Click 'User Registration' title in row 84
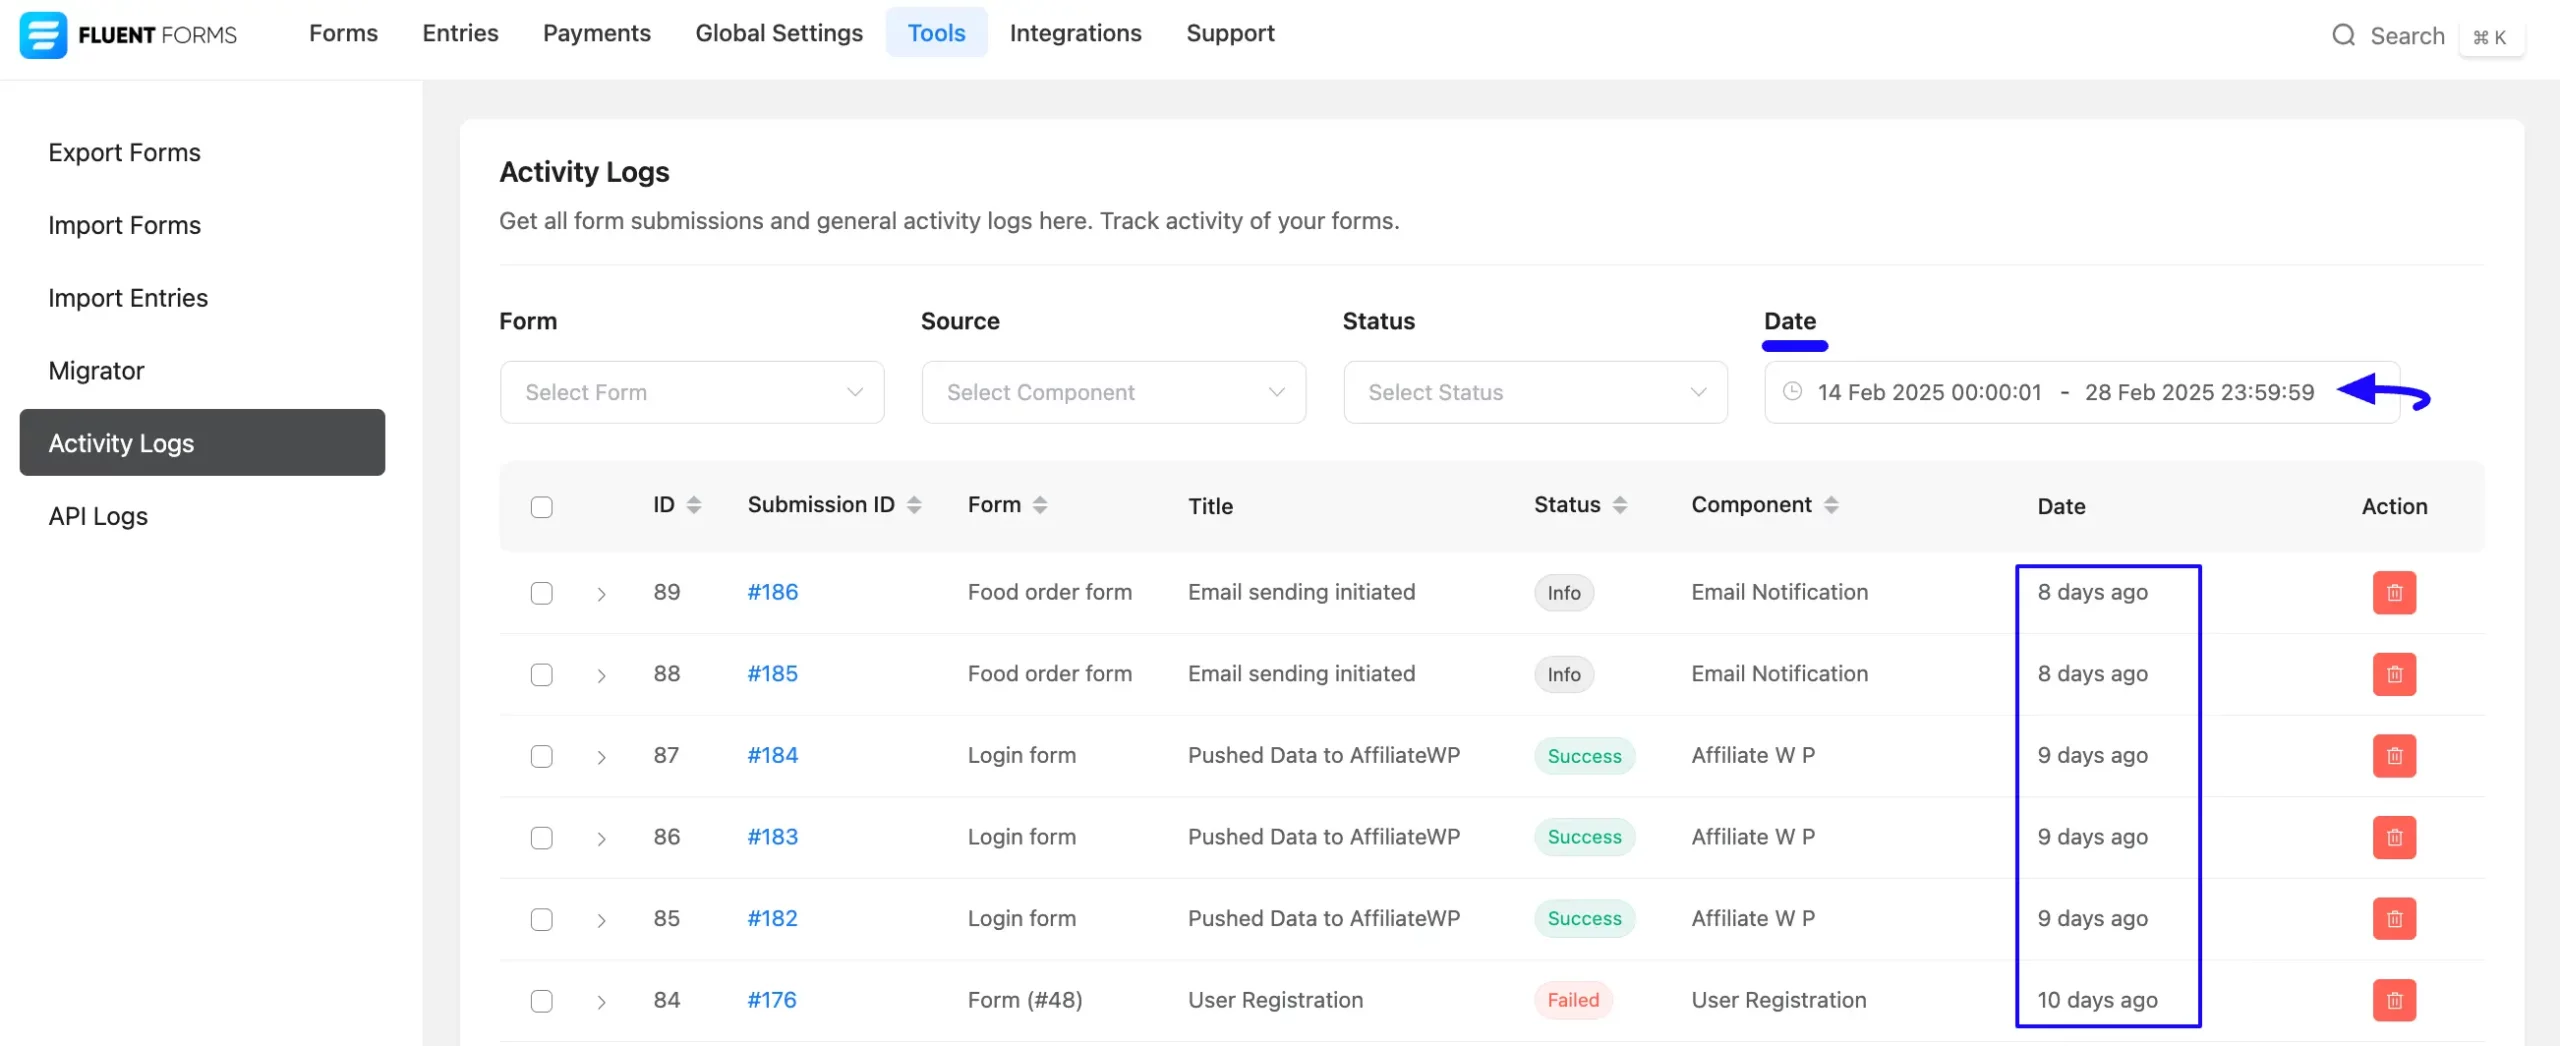2560x1046 pixels. click(1275, 1000)
